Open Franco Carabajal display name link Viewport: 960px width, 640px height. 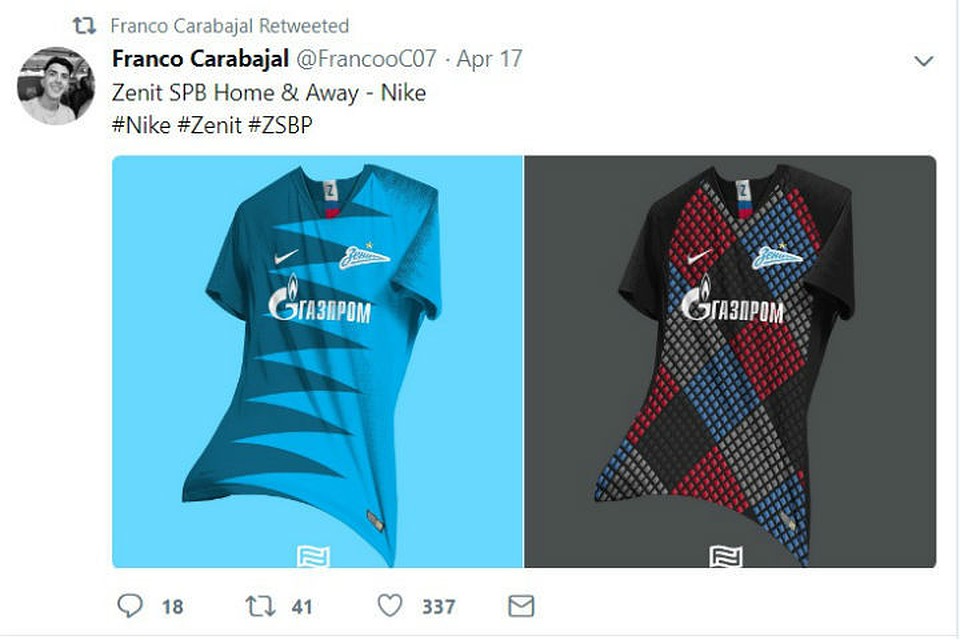200,59
